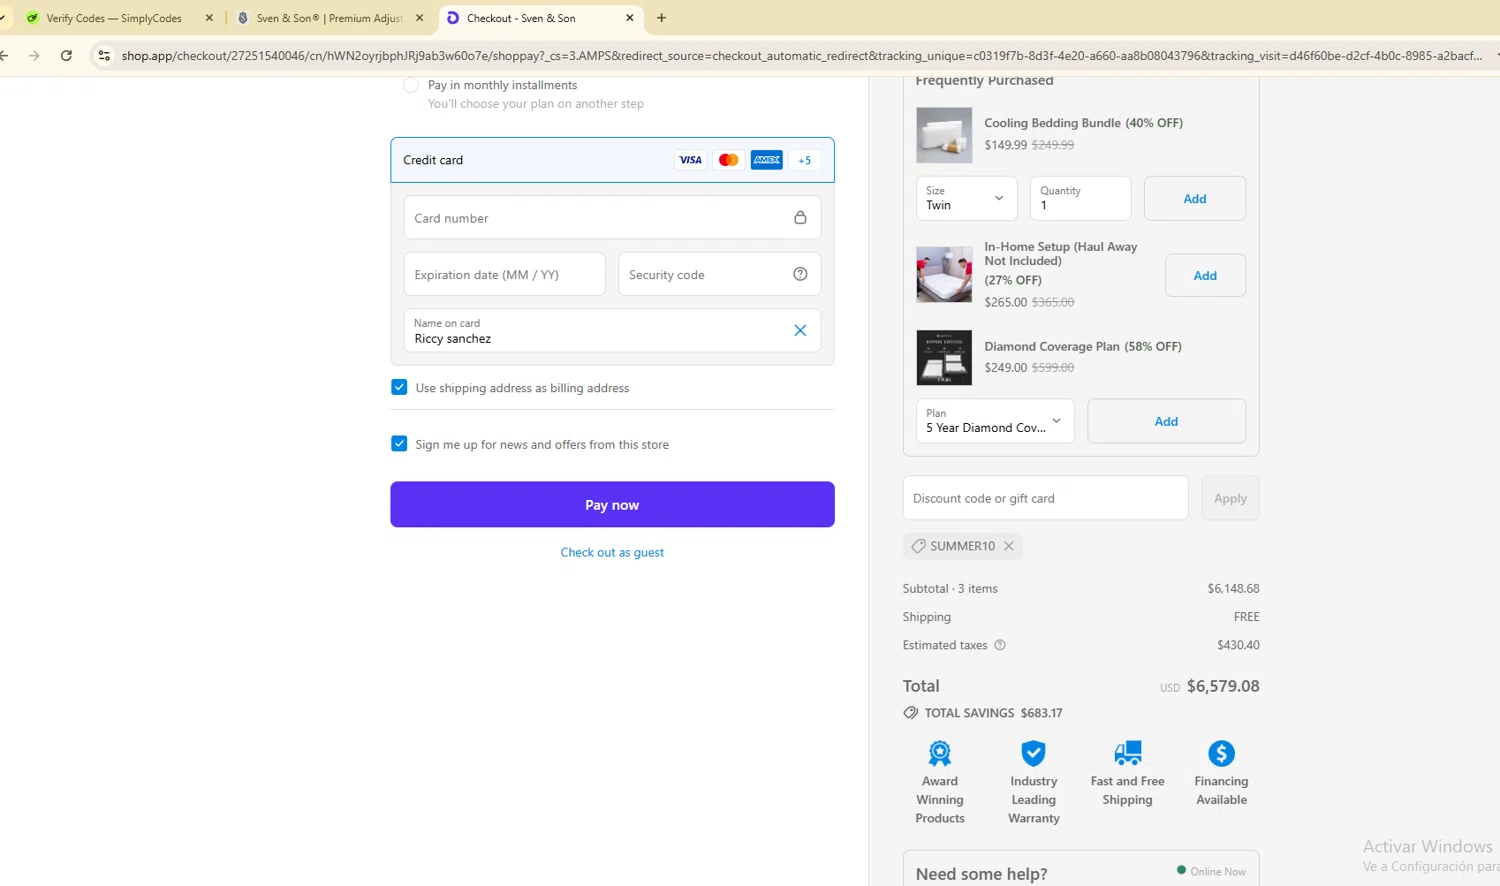Screen dimensions: 1500x886
Task: Add the Cooling Bedding Bundle to order
Action: click(1195, 198)
